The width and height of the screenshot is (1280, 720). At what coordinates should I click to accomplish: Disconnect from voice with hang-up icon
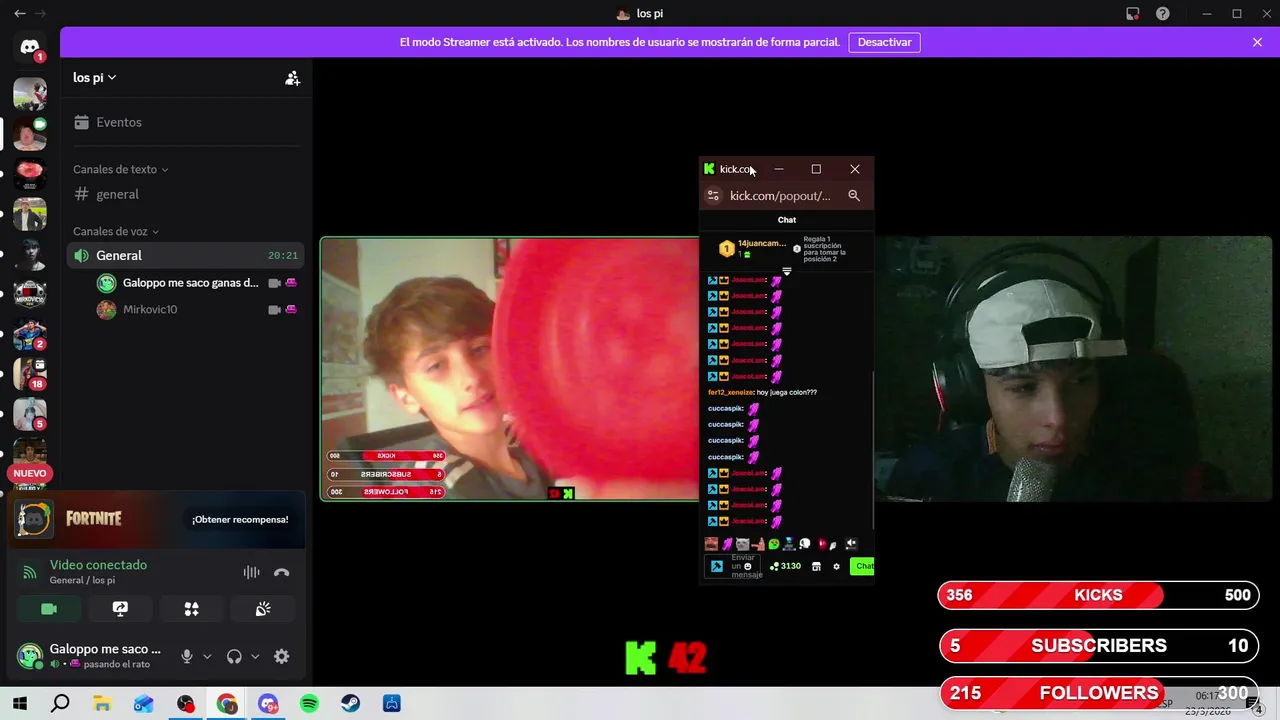pyautogui.click(x=282, y=573)
